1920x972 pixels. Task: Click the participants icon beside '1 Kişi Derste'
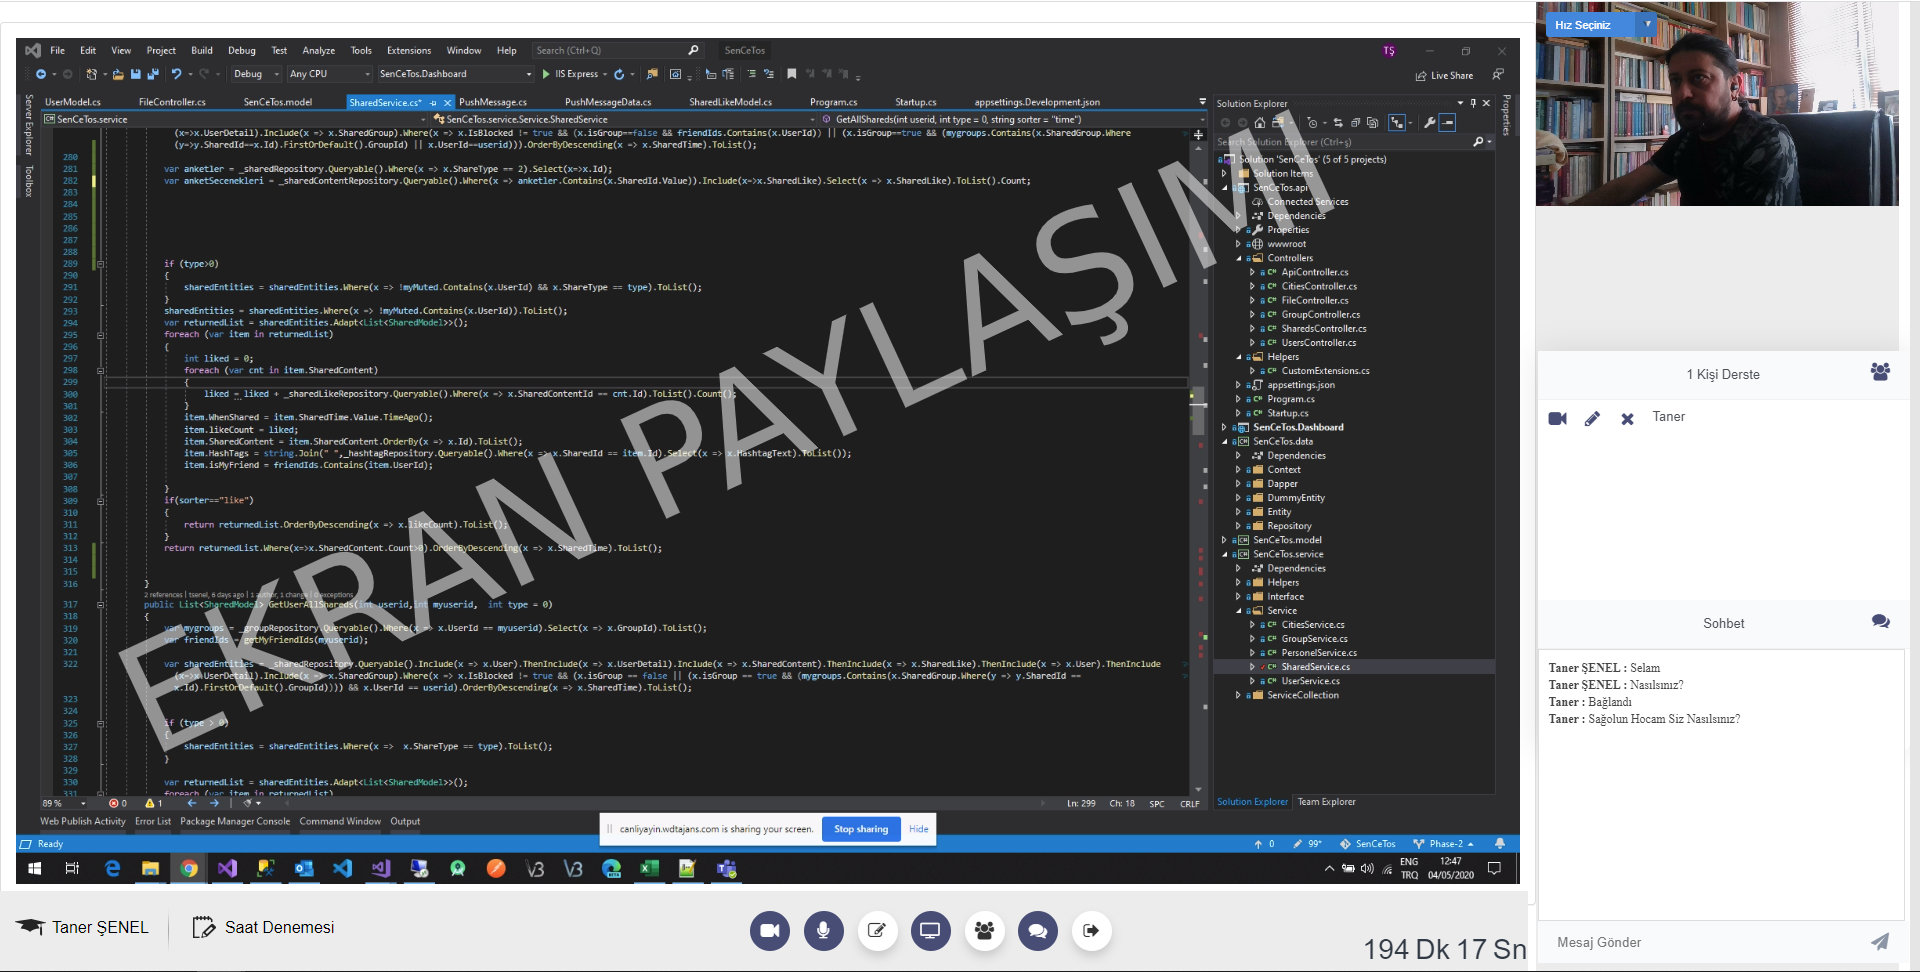[x=1880, y=372]
